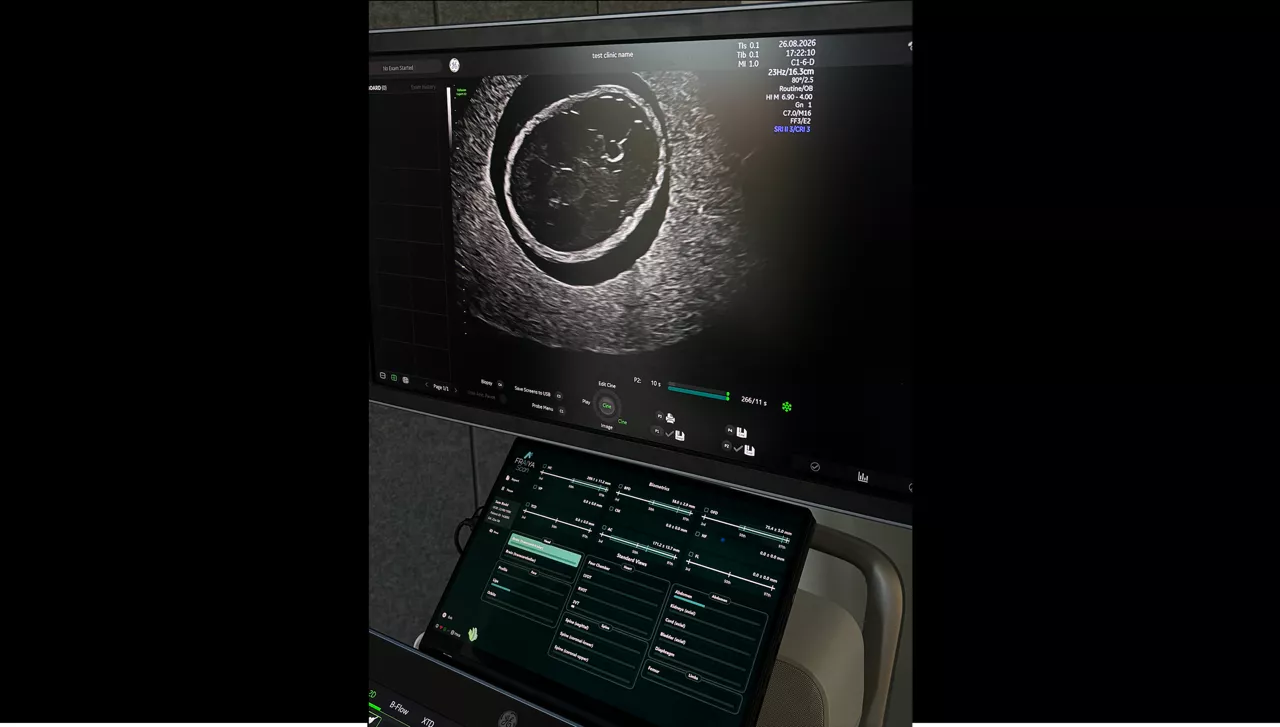
Task: Go to the previous page arrow beside Page 1/1
Action: click(427, 385)
